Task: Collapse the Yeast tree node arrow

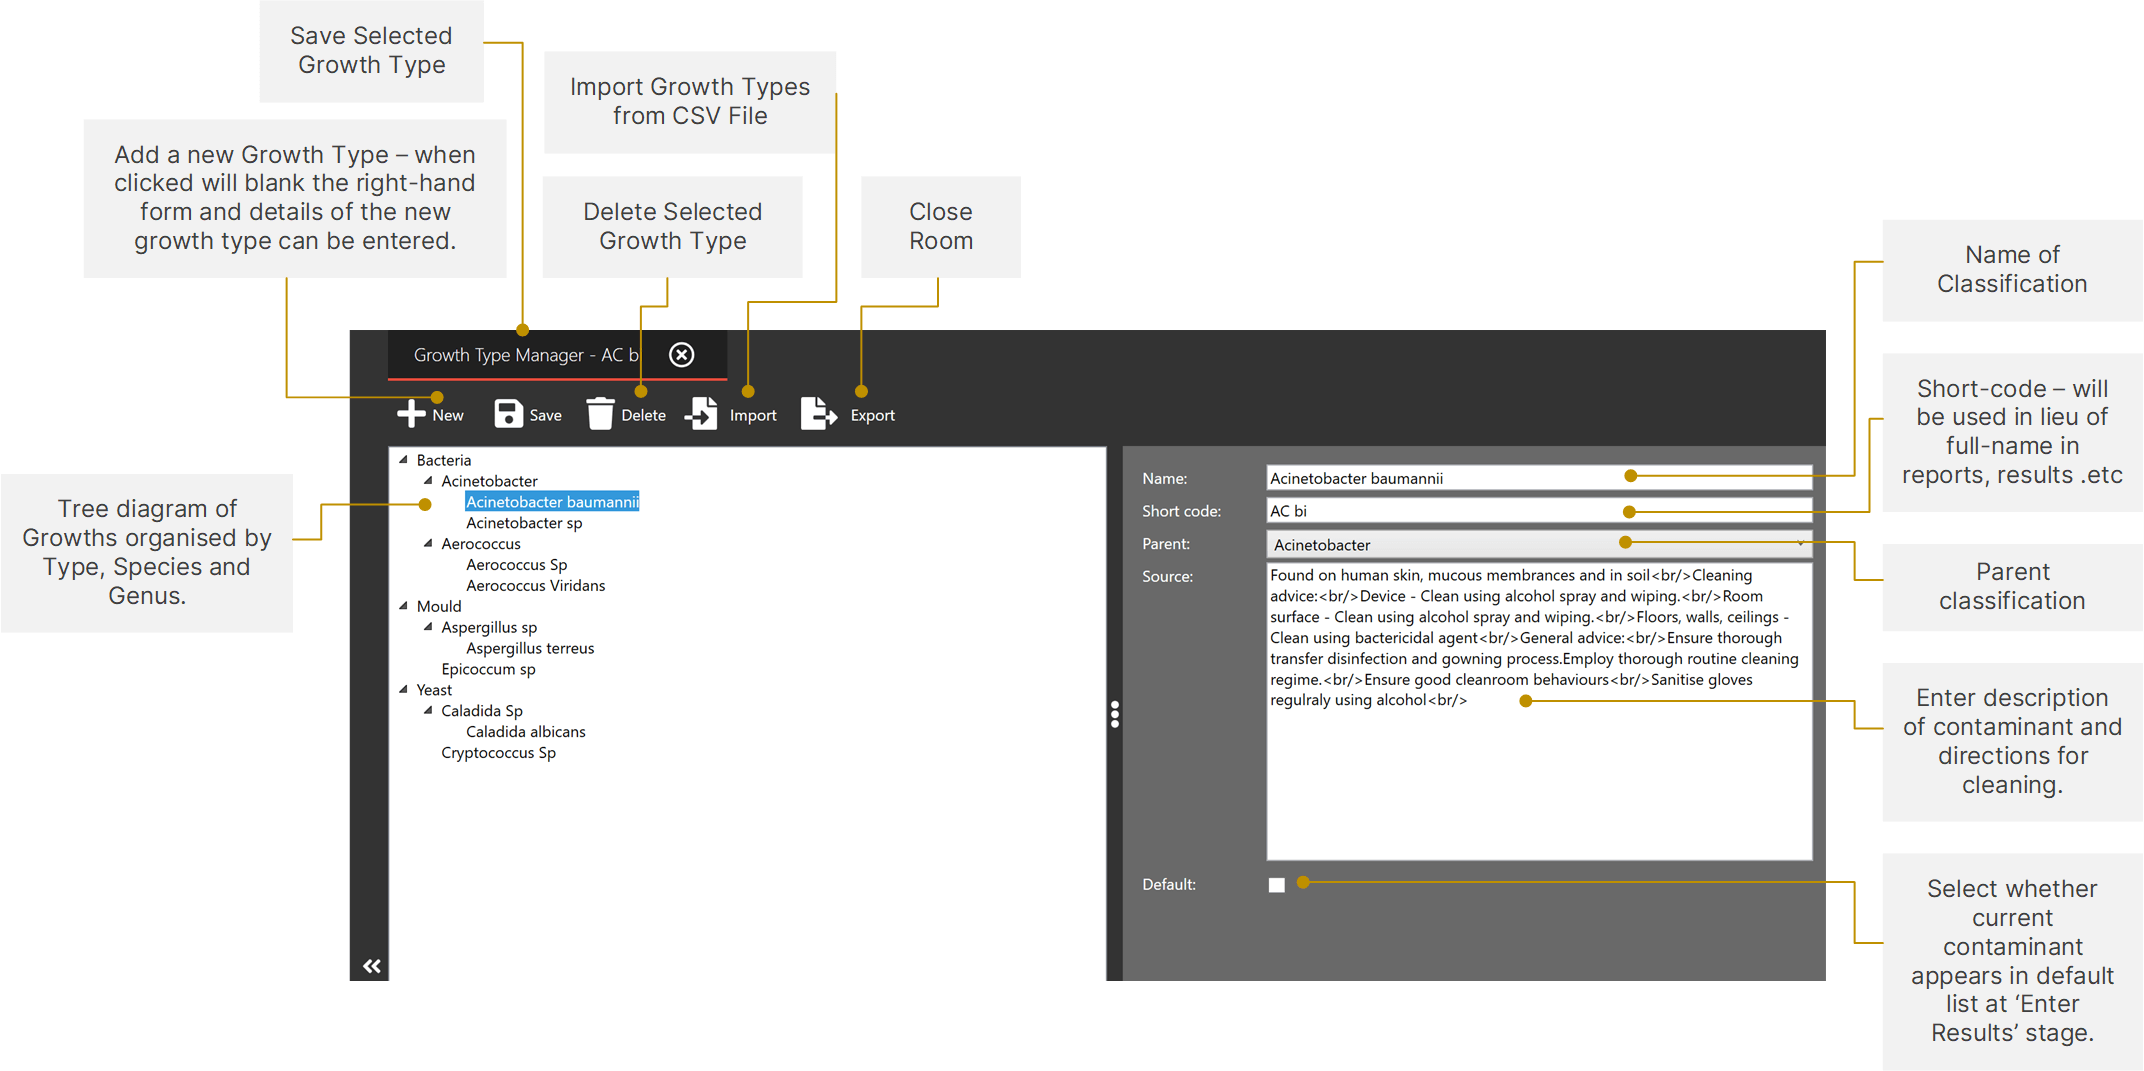Action: [x=404, y=690]
